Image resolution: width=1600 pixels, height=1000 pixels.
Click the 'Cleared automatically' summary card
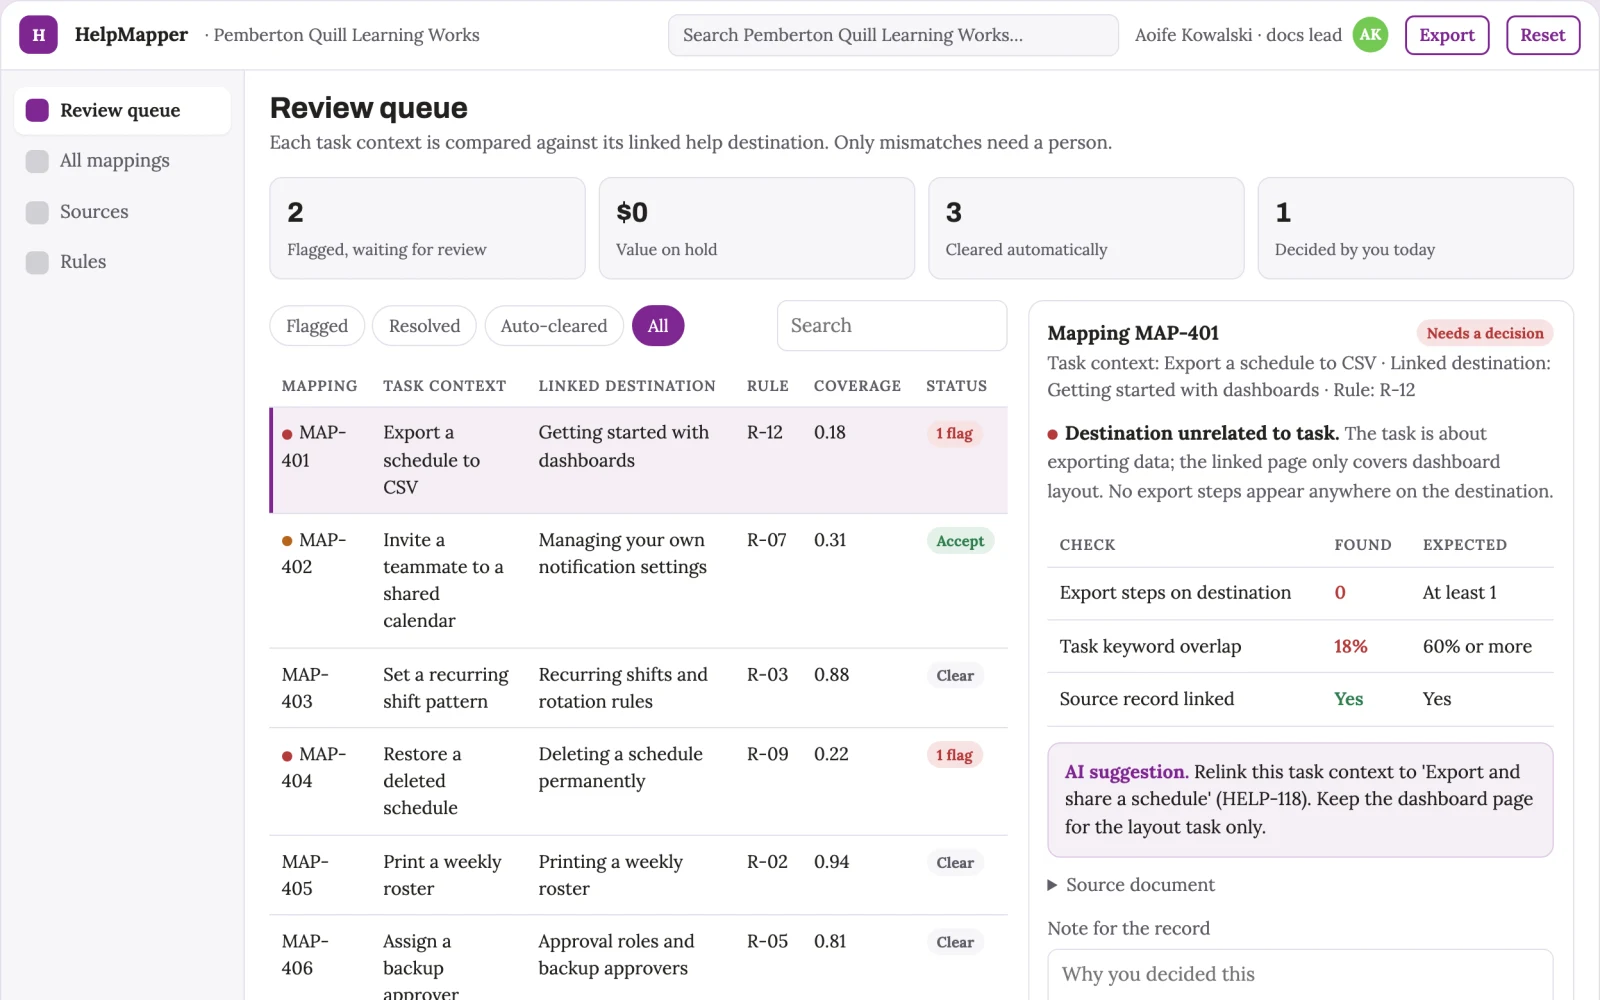pos(1086,228)
